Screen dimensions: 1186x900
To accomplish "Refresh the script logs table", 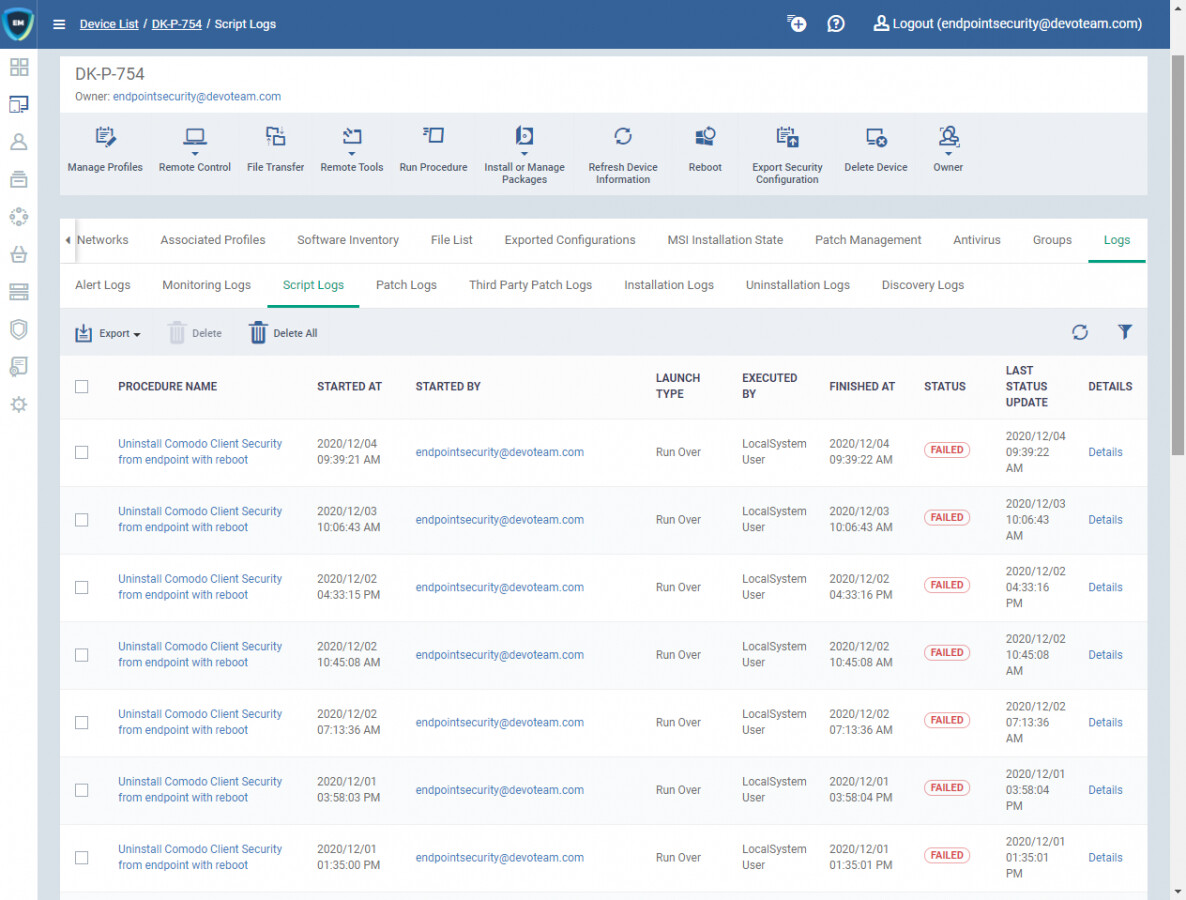I will 1079,332.
